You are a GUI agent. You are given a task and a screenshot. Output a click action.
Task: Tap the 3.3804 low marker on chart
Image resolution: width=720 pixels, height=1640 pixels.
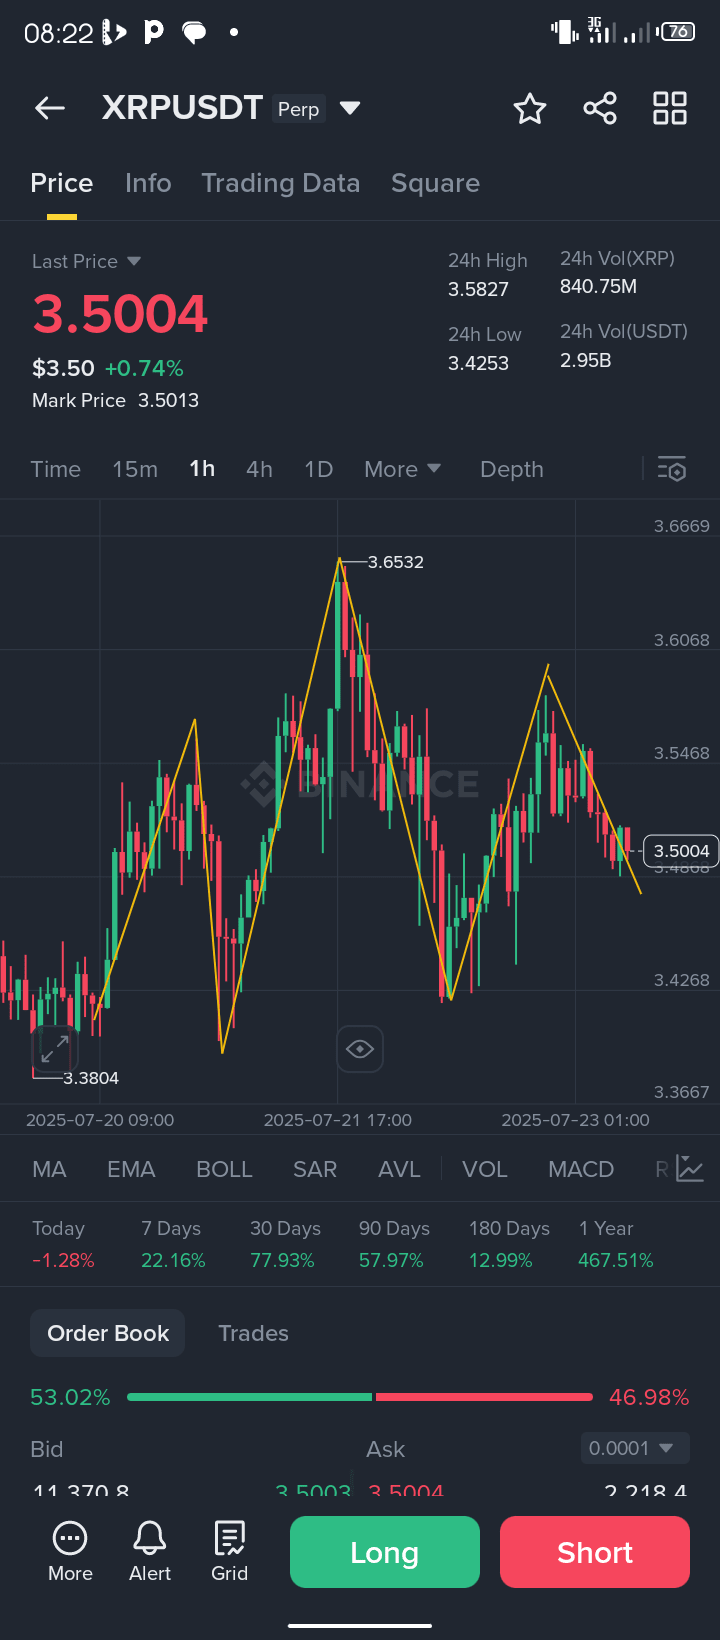pos(91,1078)
